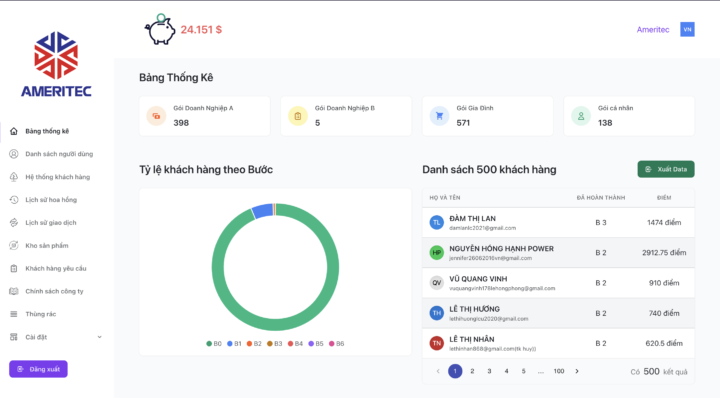The image size is (720, 398).
Task: Click the HỌ VÀ TÊN column header
Action: click(x=444, y=198)
